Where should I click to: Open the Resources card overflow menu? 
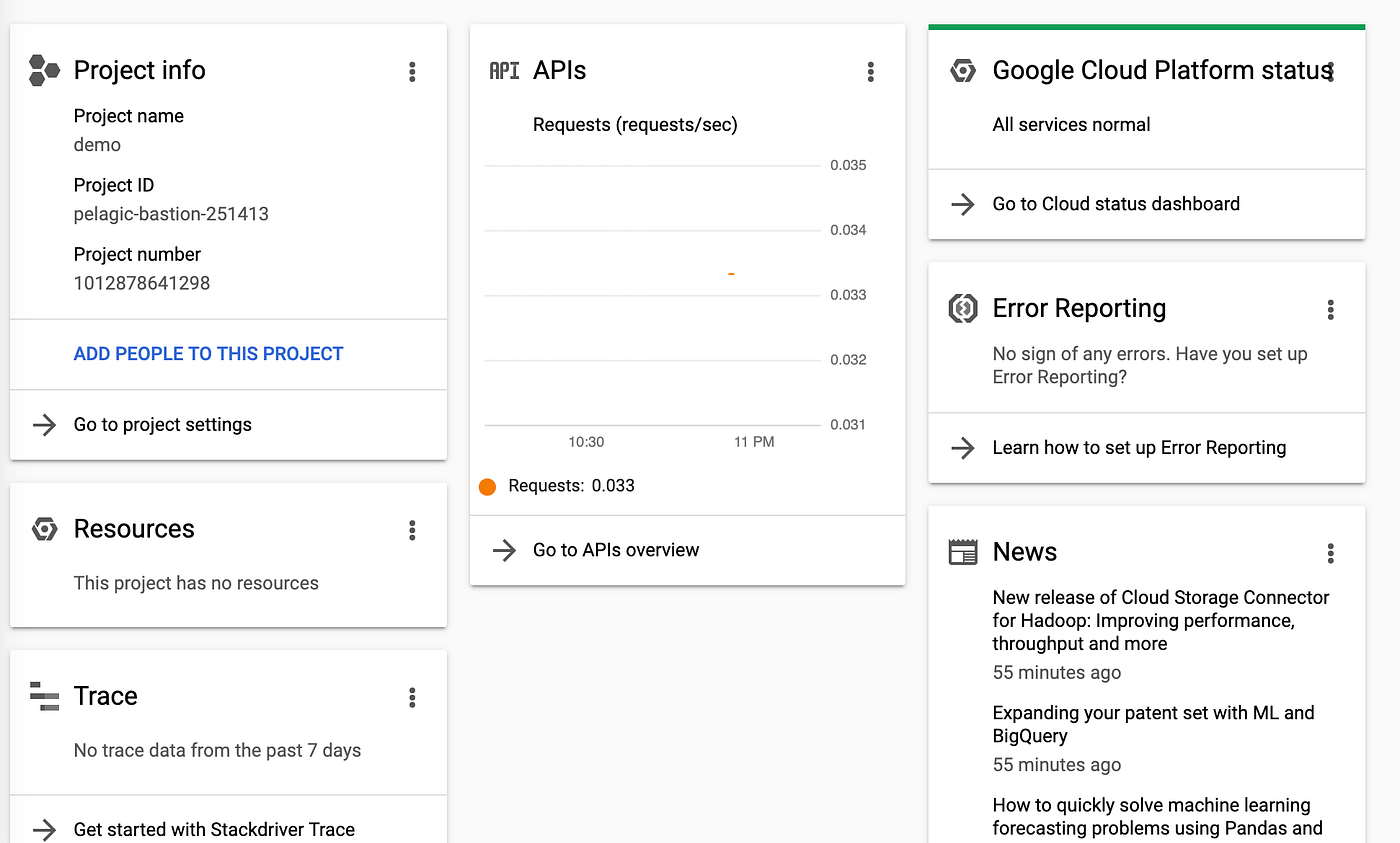coord(412,530)
